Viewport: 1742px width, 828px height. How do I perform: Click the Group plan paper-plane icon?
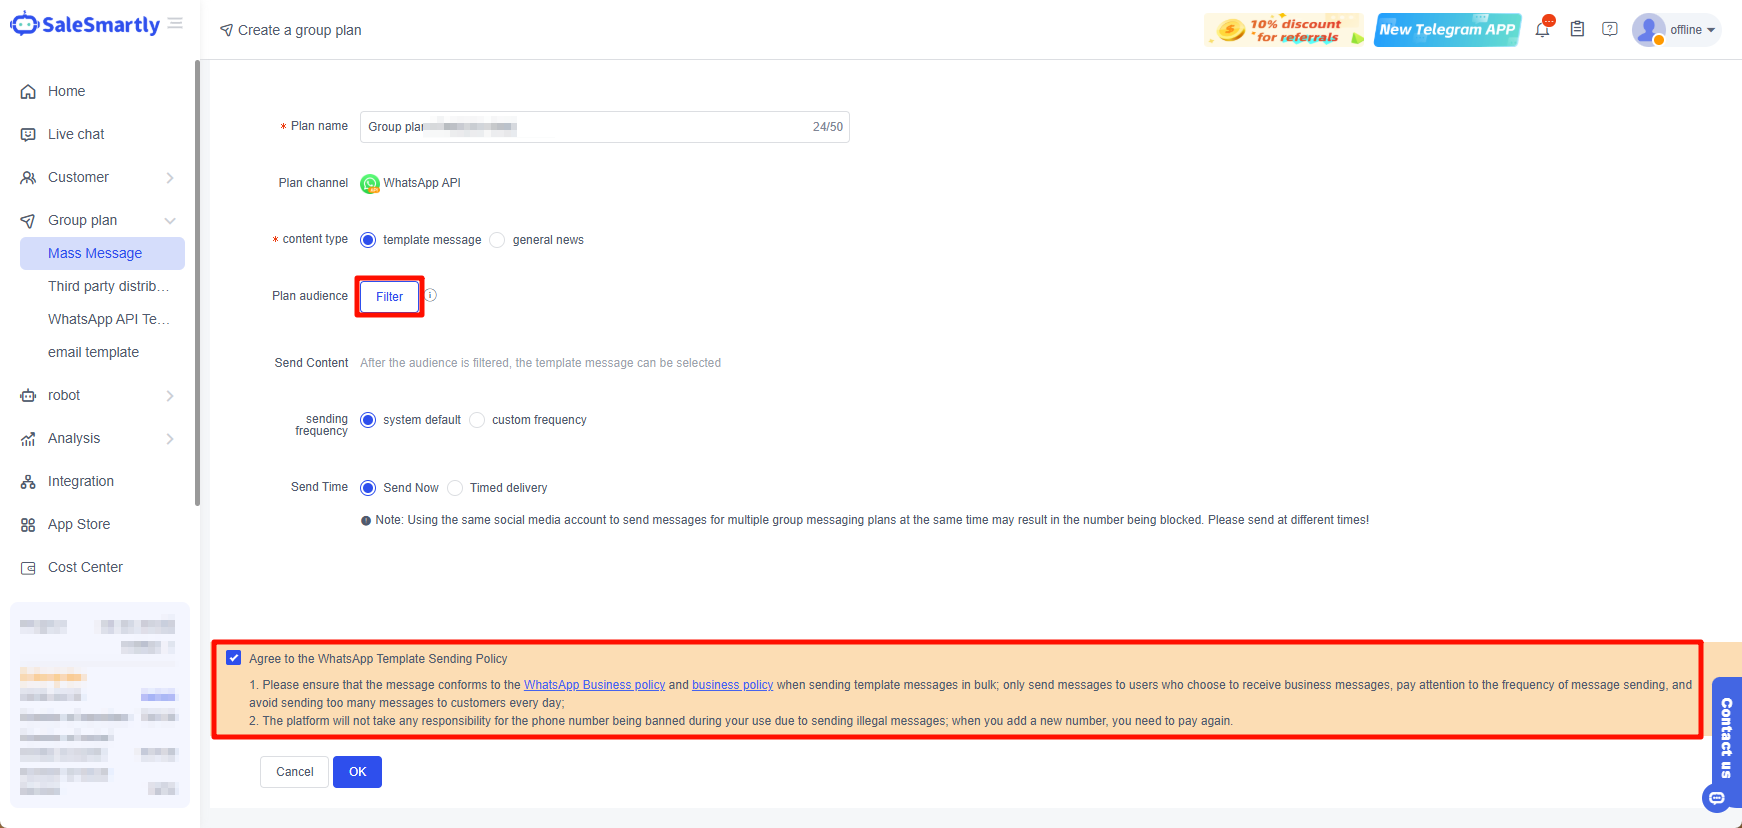(28, 221)
